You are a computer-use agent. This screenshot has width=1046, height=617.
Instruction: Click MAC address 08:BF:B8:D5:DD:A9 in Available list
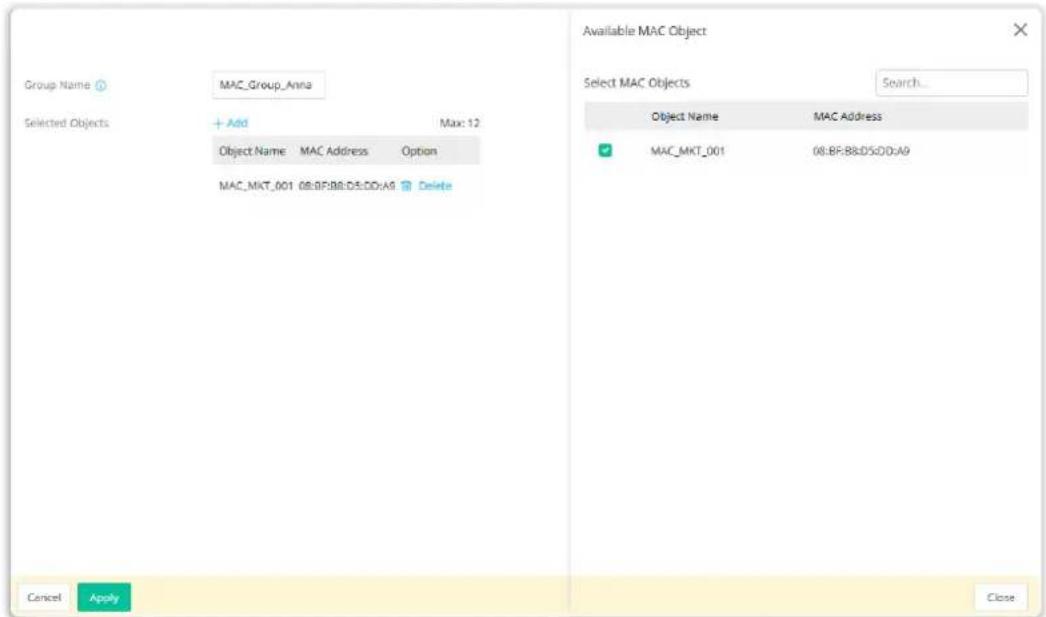pyautogui.click(x=861, y=151)
